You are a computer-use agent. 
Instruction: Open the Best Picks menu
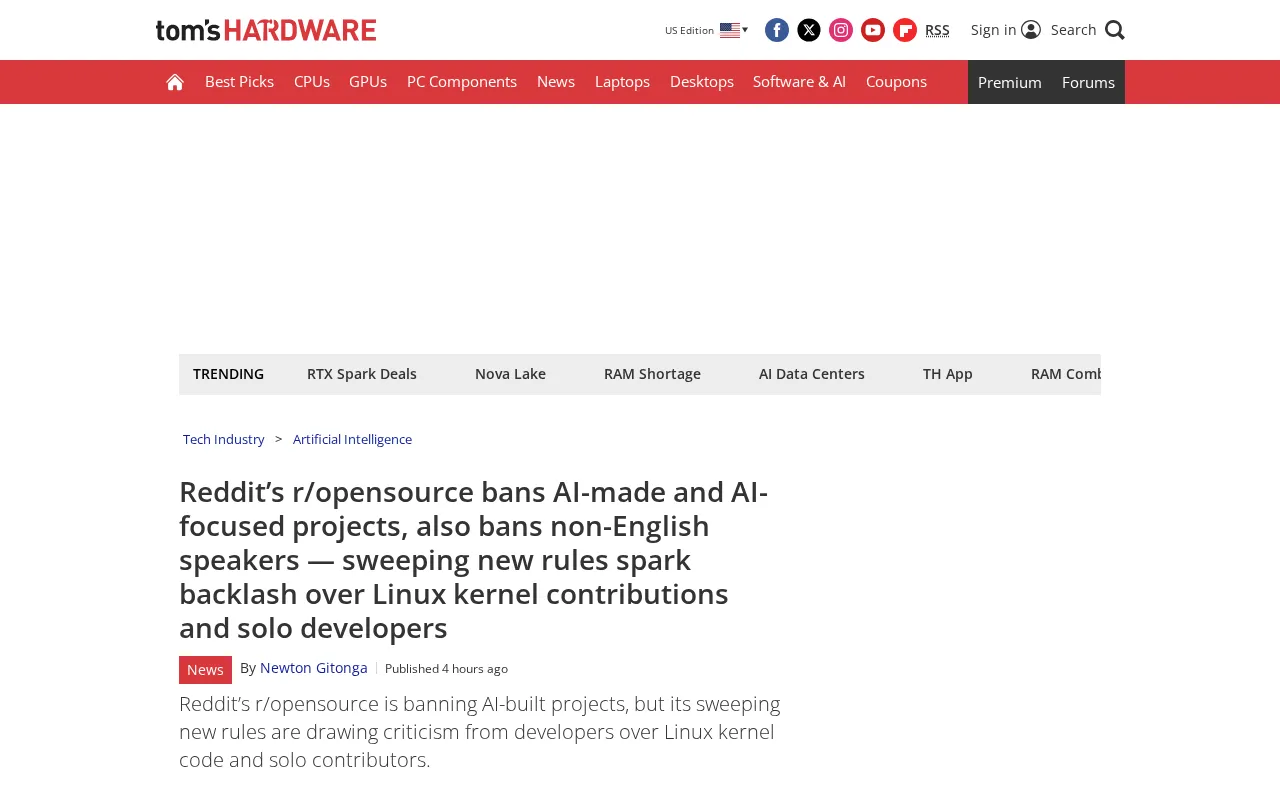(x=239, y=82)
